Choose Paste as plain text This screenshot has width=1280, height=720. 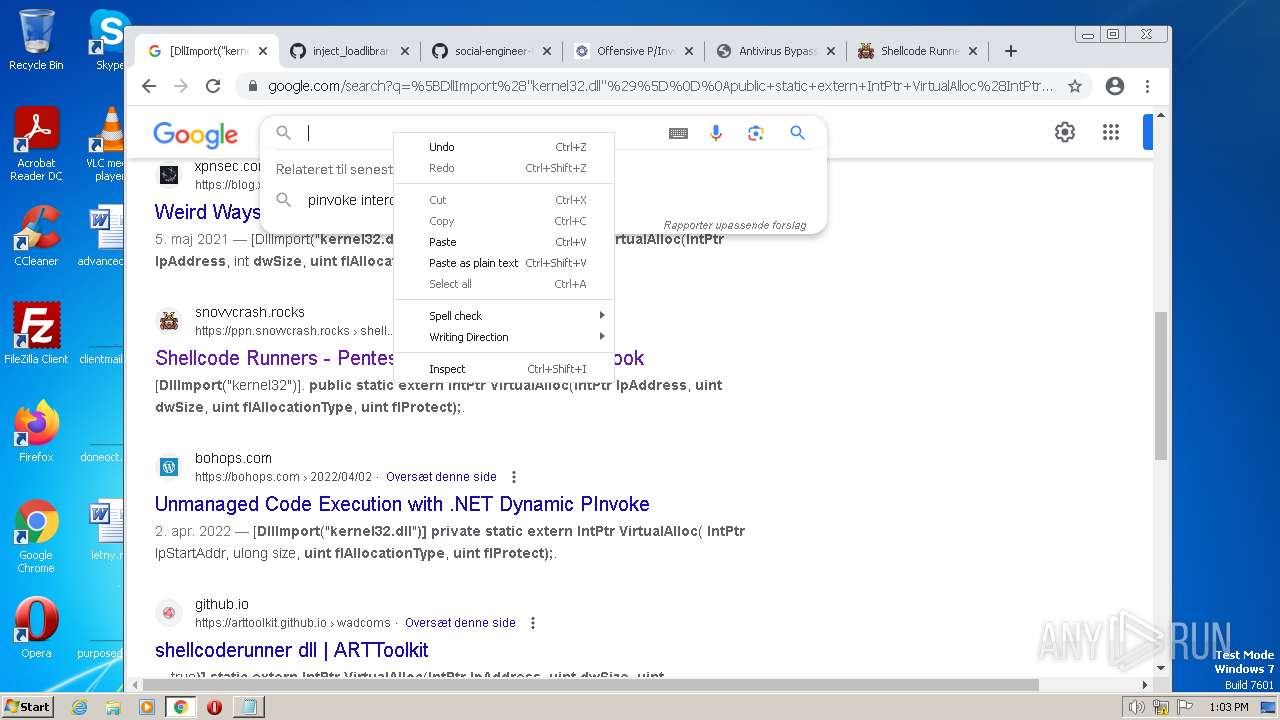tap(504, 263)
